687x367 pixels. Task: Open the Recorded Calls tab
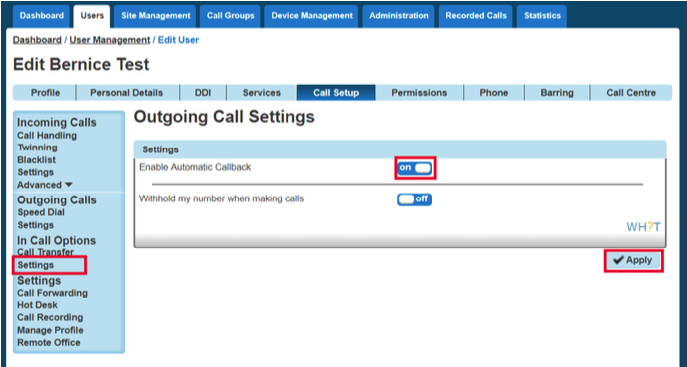(x=476, y=16)
